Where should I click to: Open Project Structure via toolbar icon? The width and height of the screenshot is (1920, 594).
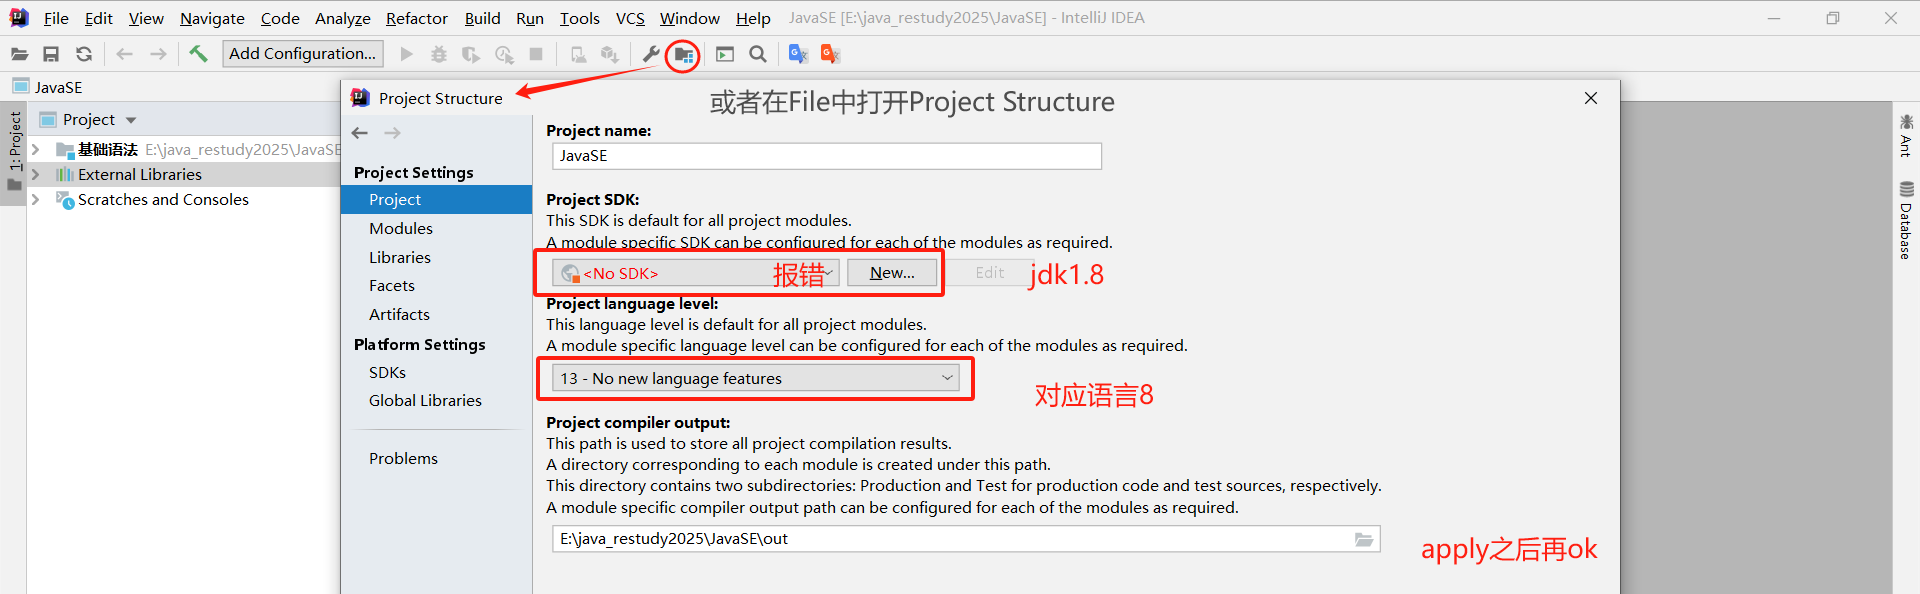(683, 54)
